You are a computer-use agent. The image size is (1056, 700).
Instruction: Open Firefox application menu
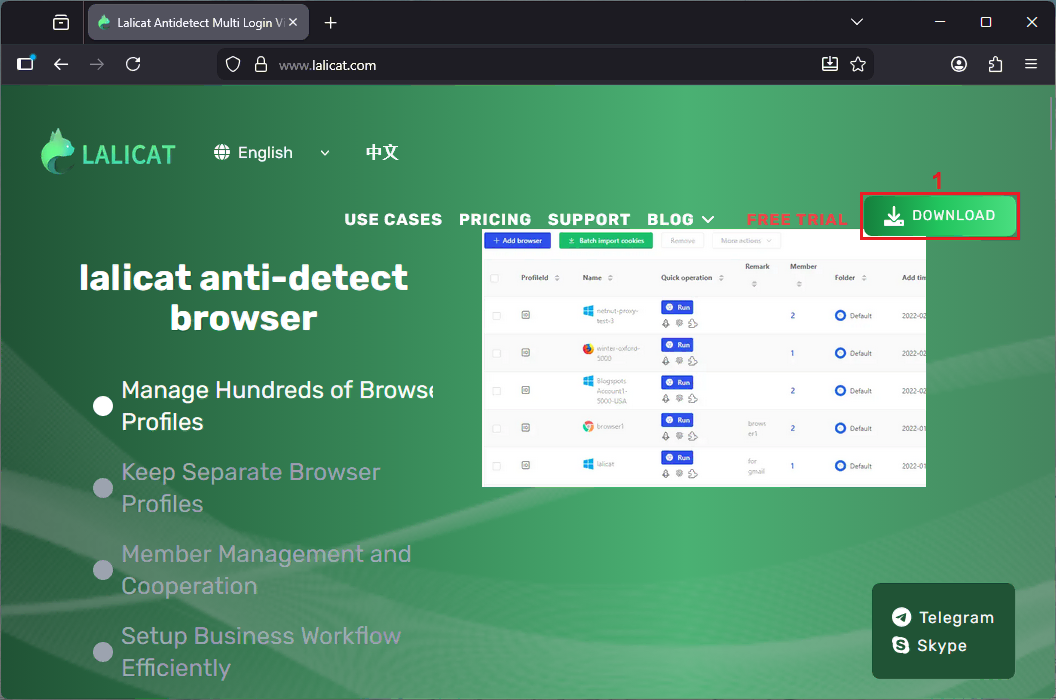click(1031, 64)
